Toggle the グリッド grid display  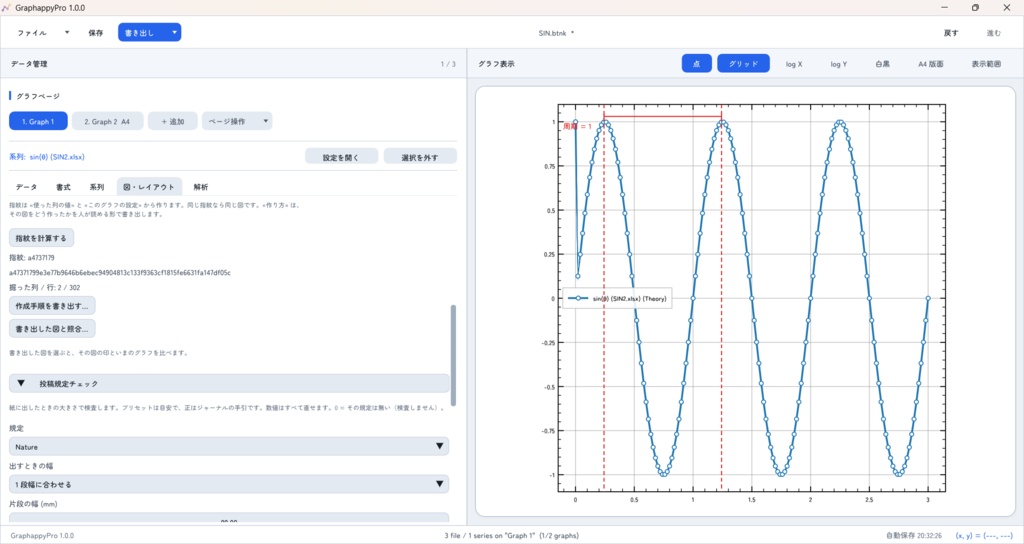coord(743,63)
